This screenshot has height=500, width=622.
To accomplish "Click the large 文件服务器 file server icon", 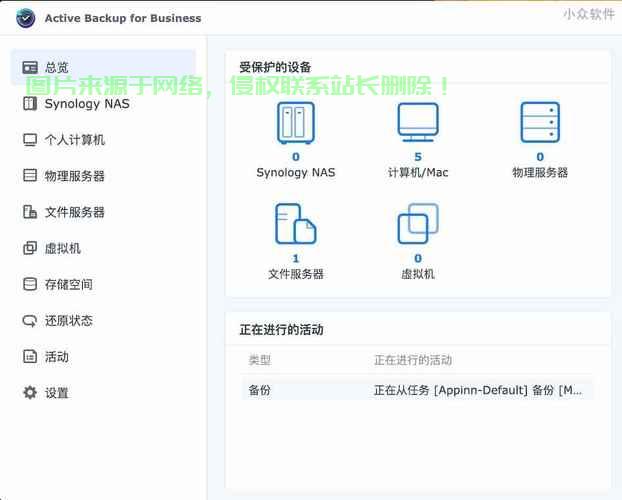I will pyautogui.click(x=296, y=224).
